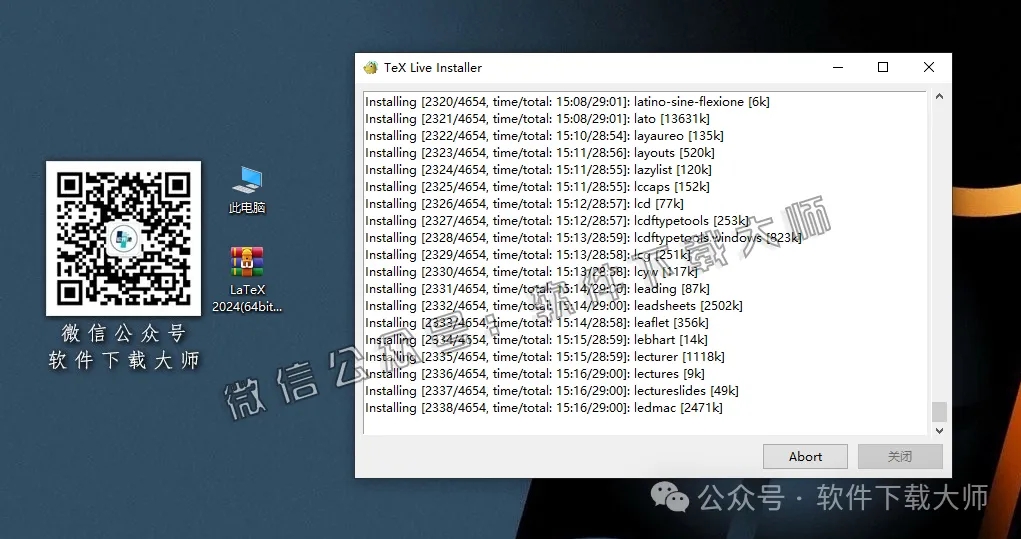Click the log line installing lato
This screenshot has width=1021, height=539.
(x=538, y=119)
